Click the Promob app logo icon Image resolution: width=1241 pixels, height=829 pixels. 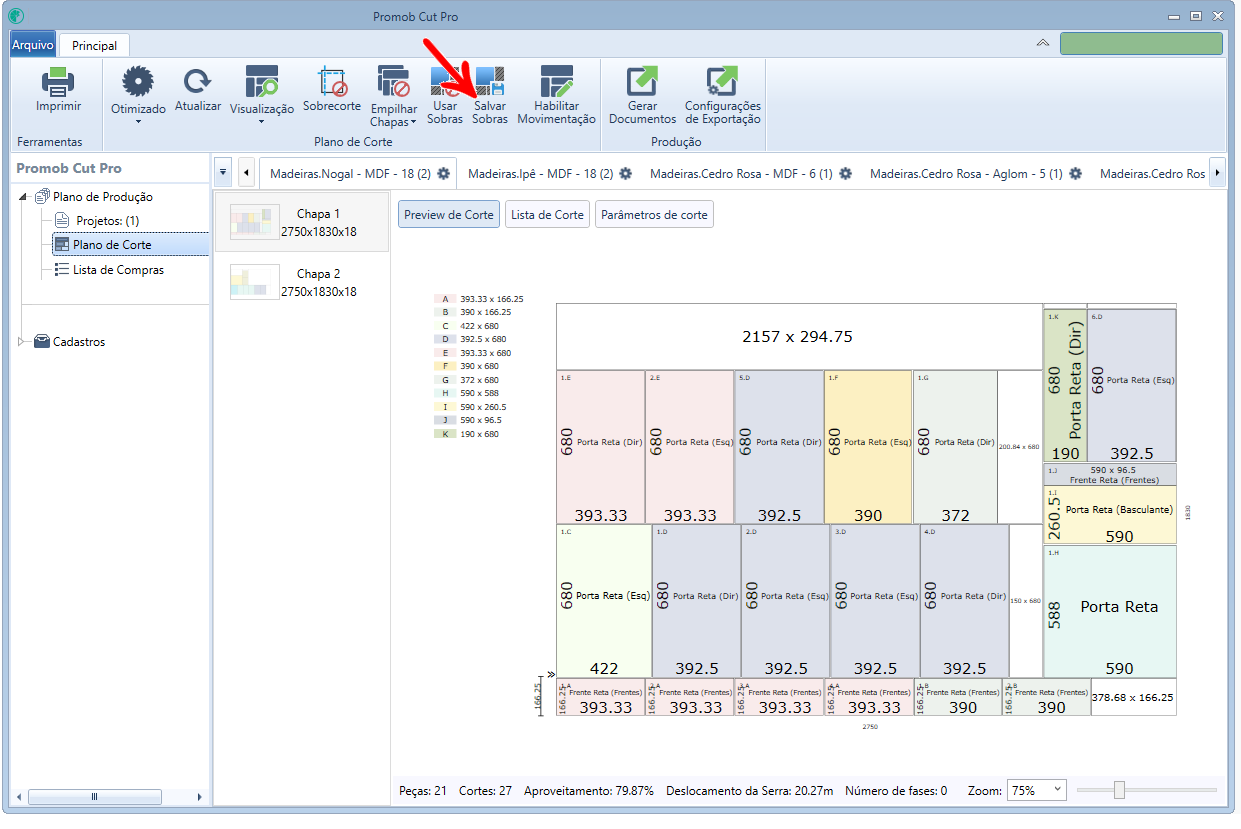point(16,16)
